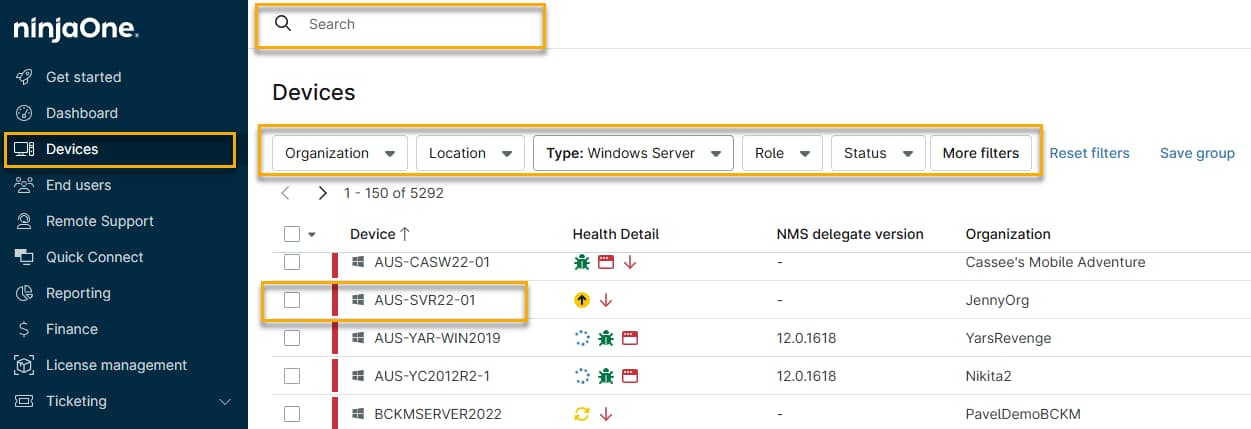
Task: Click the Get started rocket icon
Action: (25, 77)
